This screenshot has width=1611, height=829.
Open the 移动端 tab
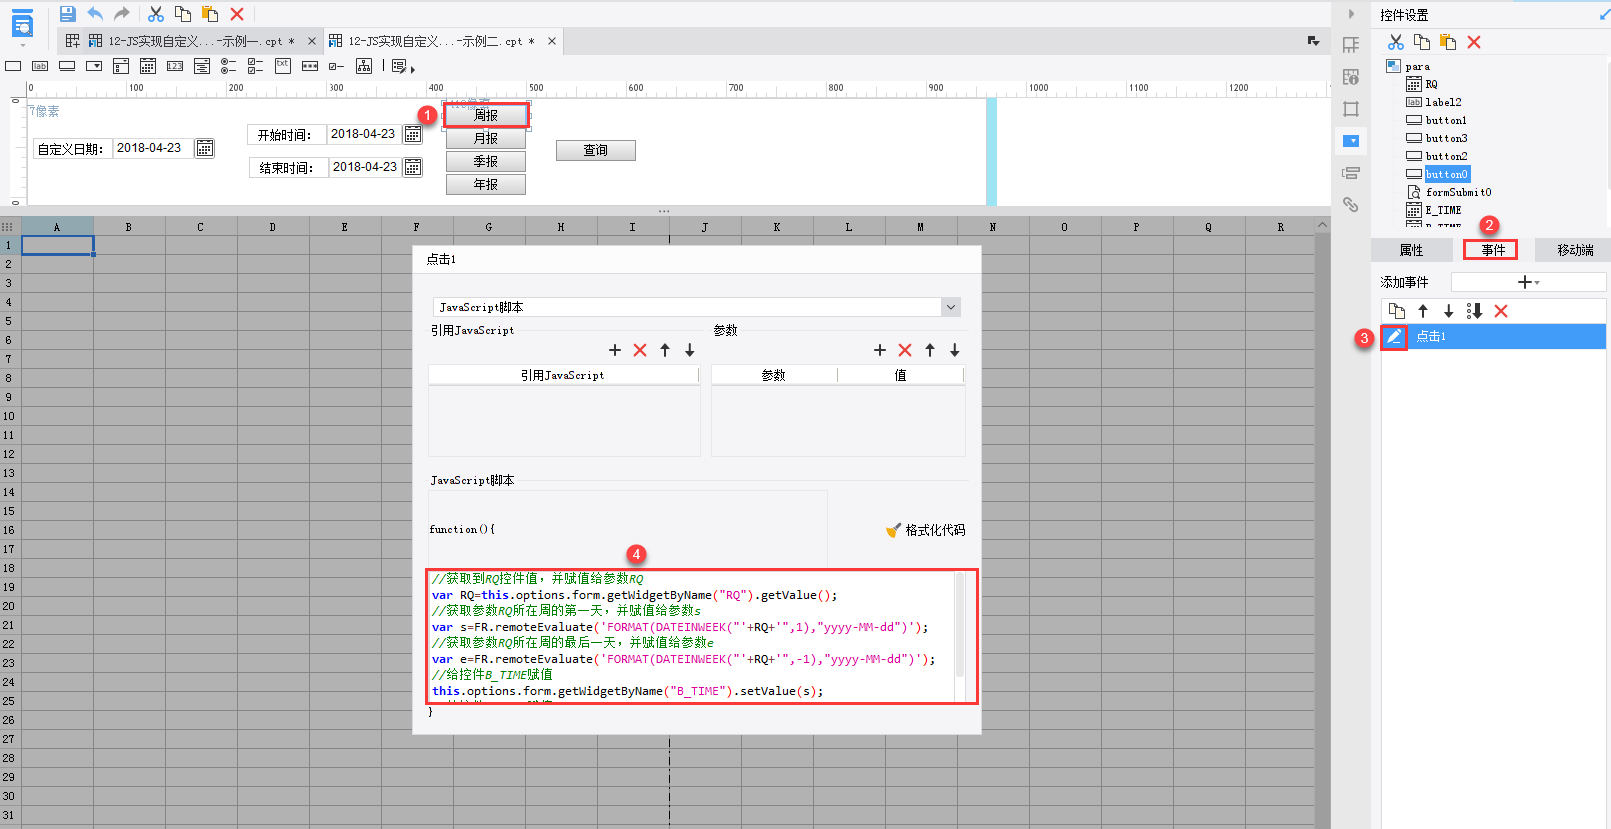coord(1574,250)
